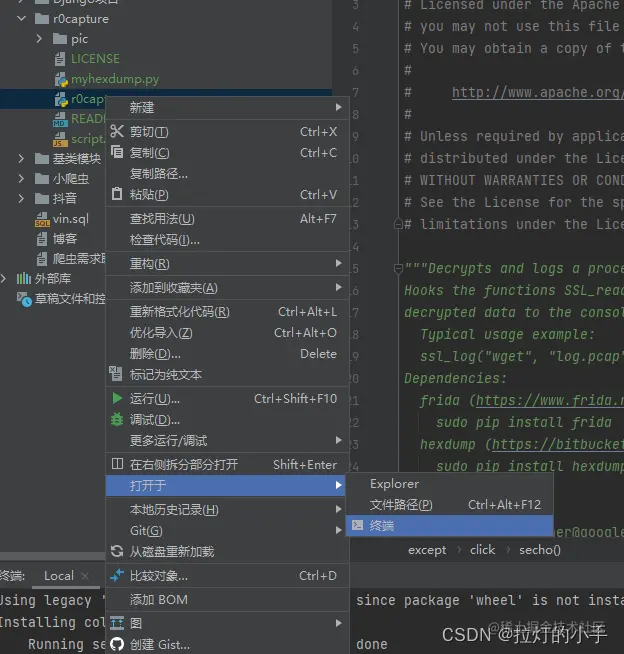Open the 重构(R) submenu
The image size is (624, 654).
pyautogui.click(x=227, y=264)
